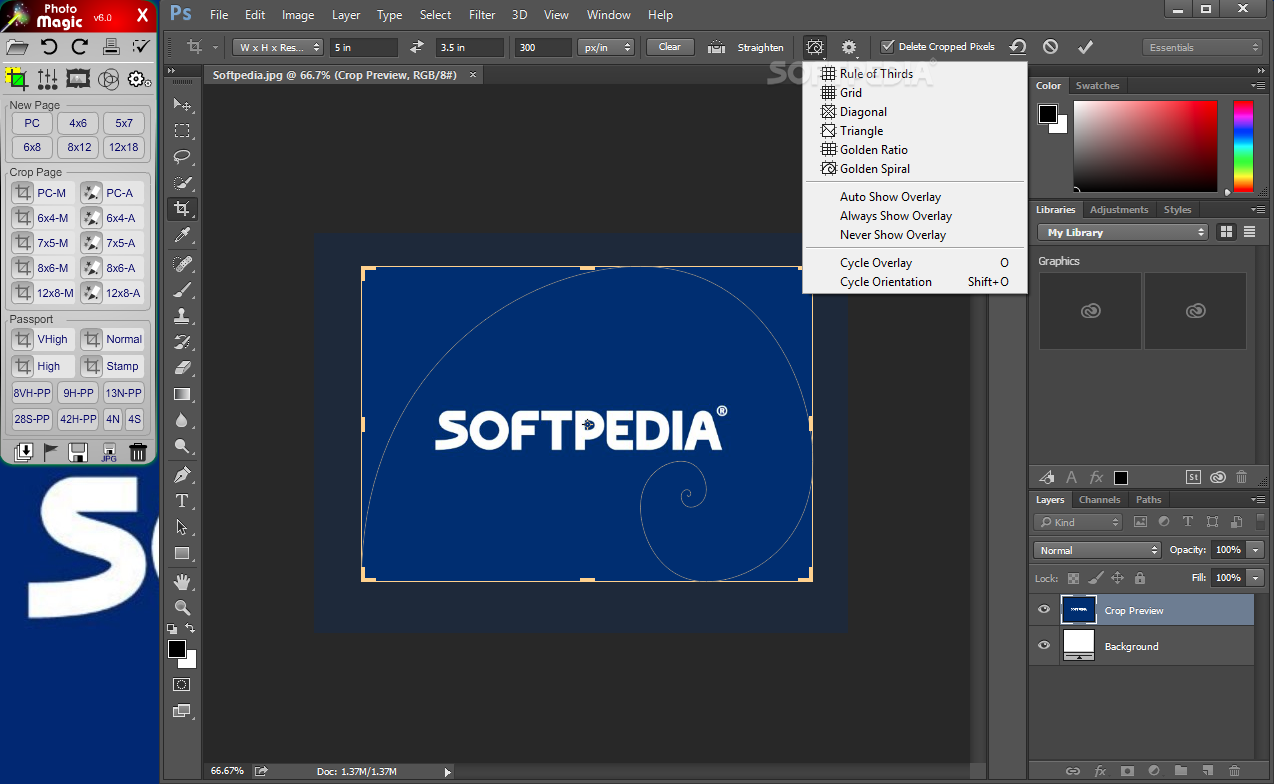
Task: Open the Filter menu
Action: click(x=482, y=15)
